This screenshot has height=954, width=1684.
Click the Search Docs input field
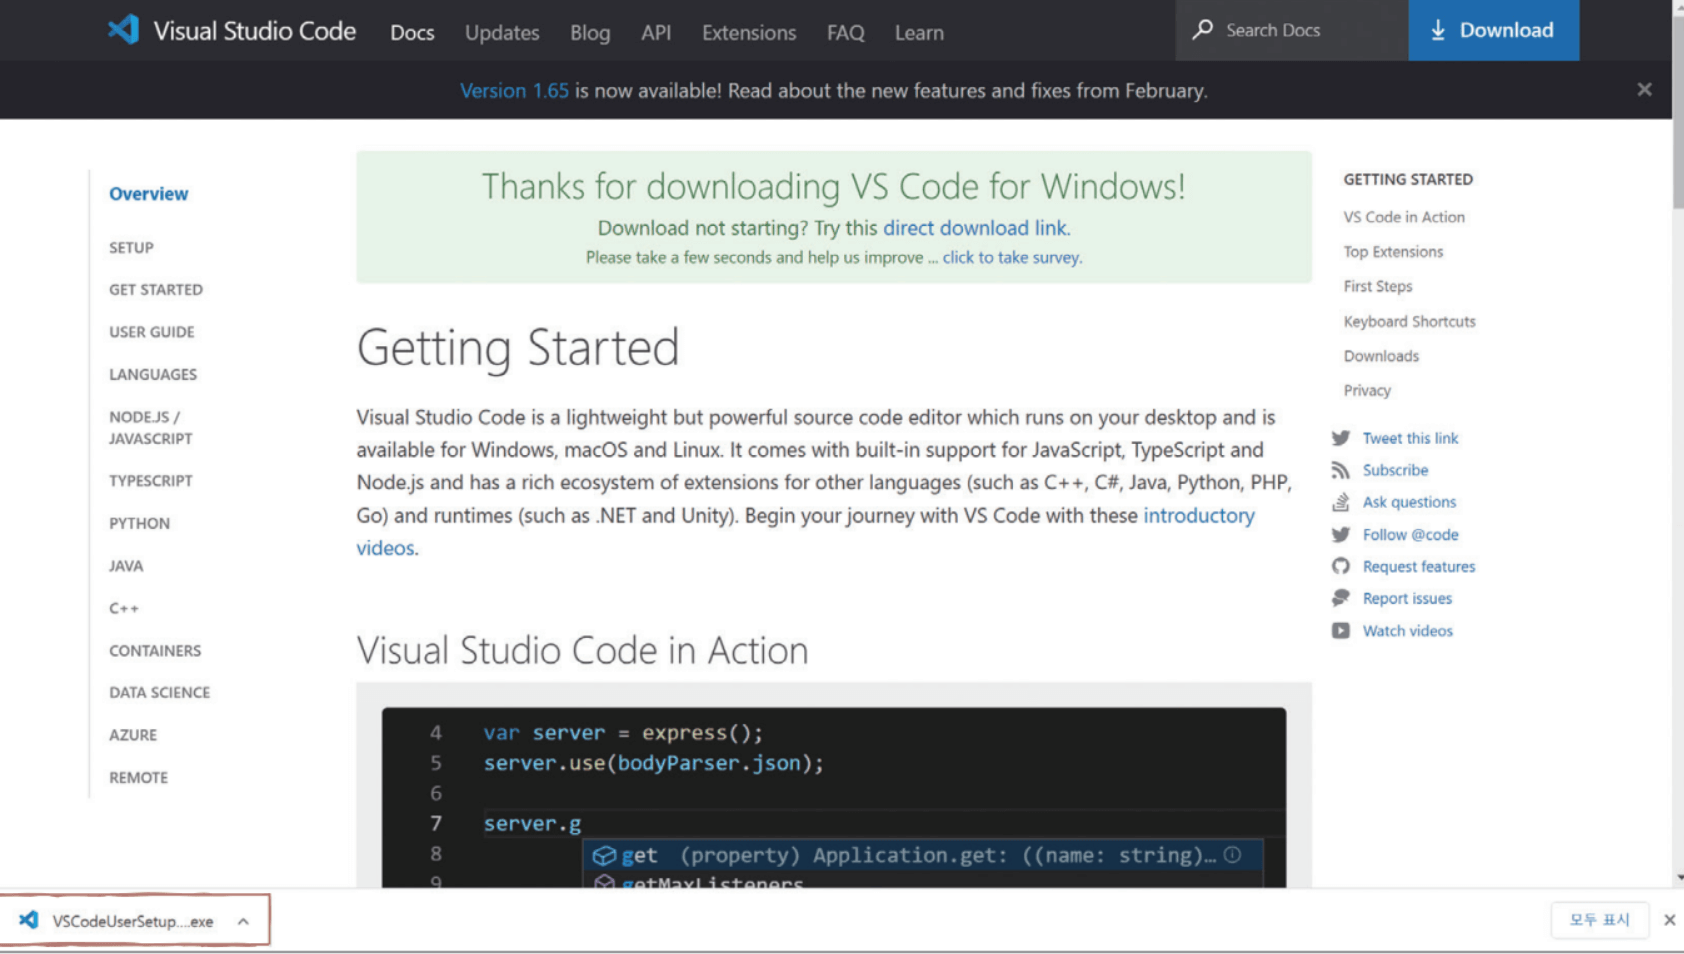tap(1291, 30)
